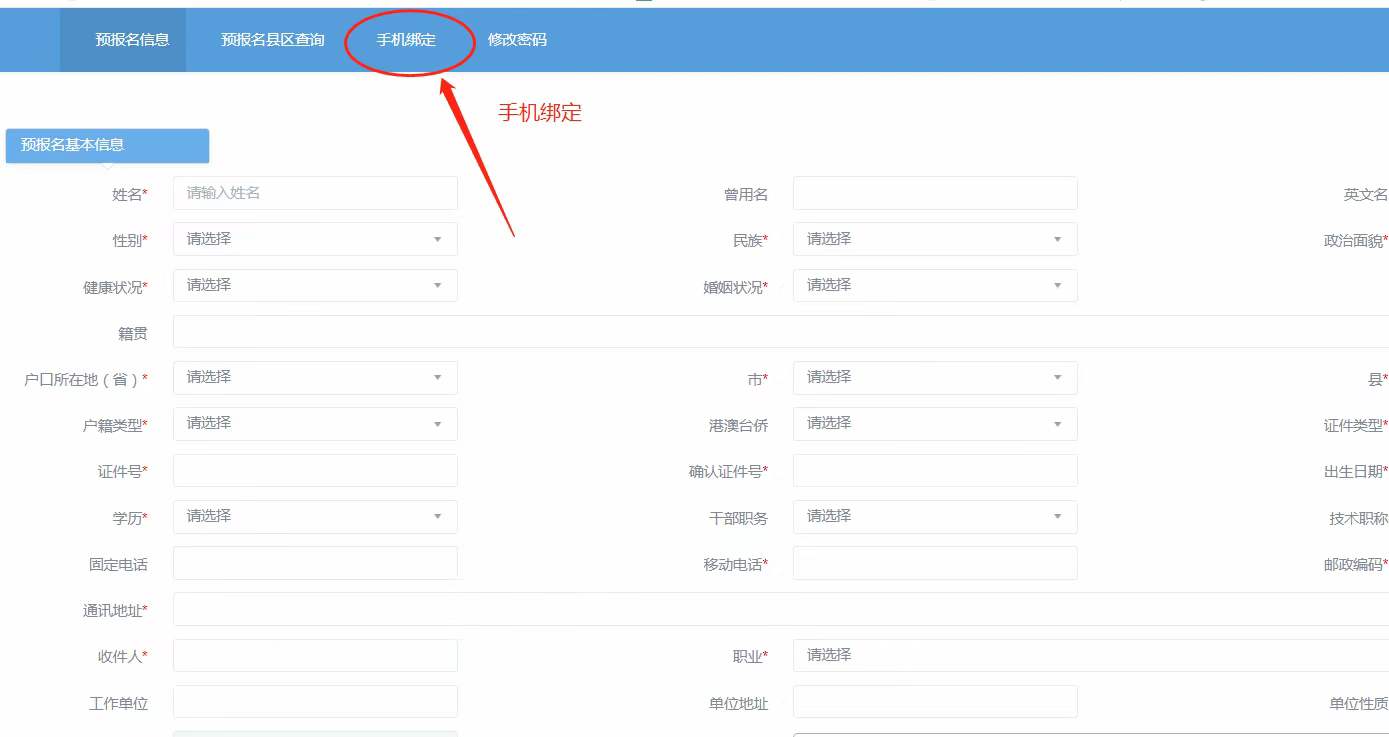Open the 手机绑定 tab
Viewport: 1389px width, 737px height.
pos(406,40)
